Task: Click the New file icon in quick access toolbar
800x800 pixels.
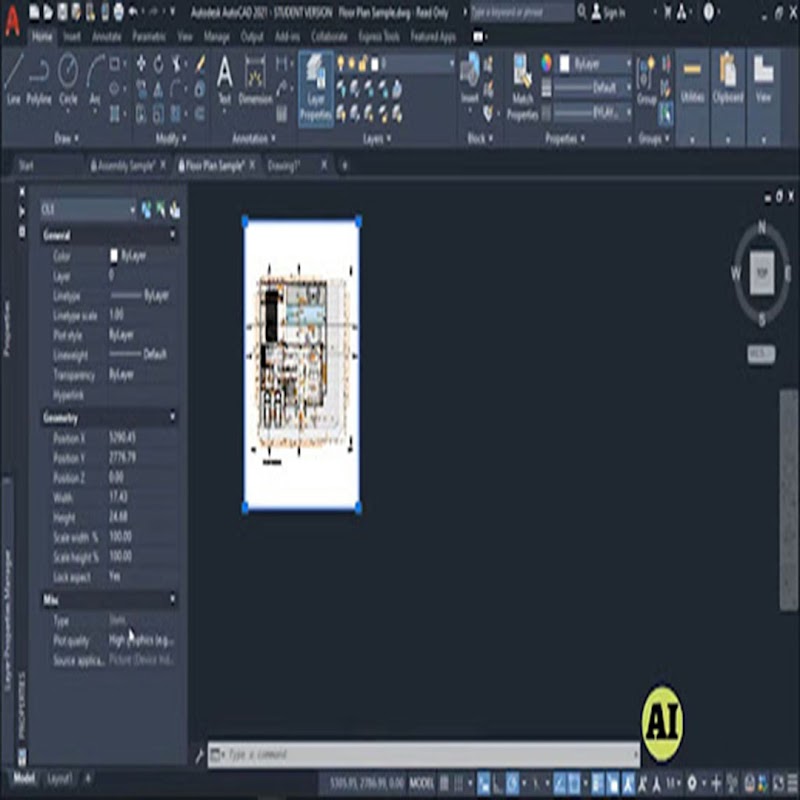Action: [34, 12]
